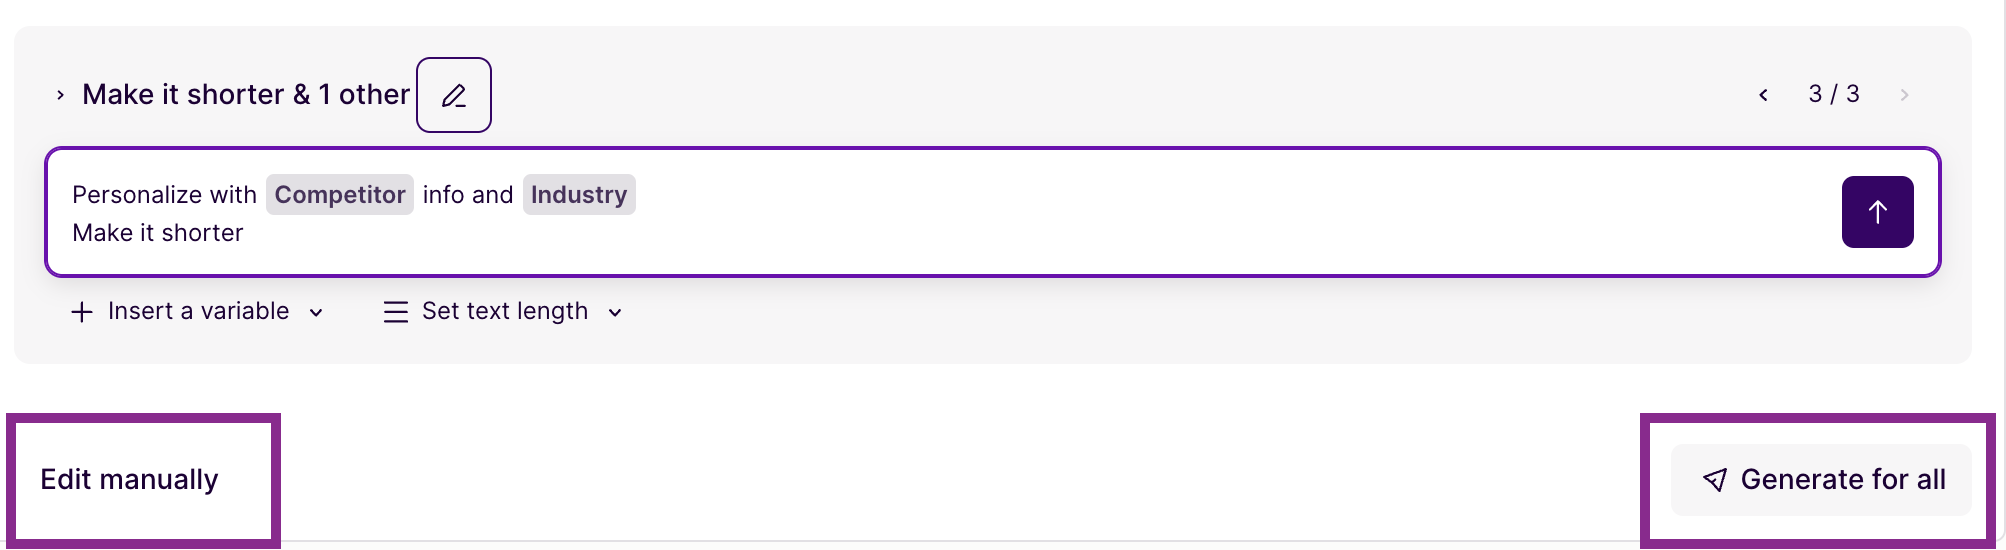Click the 'Set text length' label

tap(505, 311)
